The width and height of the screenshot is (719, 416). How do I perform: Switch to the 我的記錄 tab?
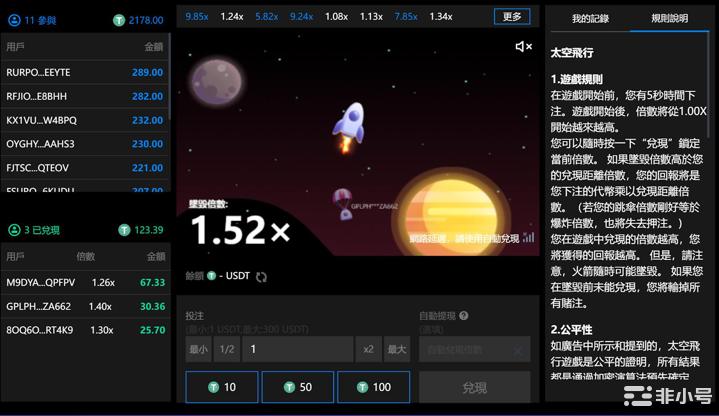[x=590, y=19]
